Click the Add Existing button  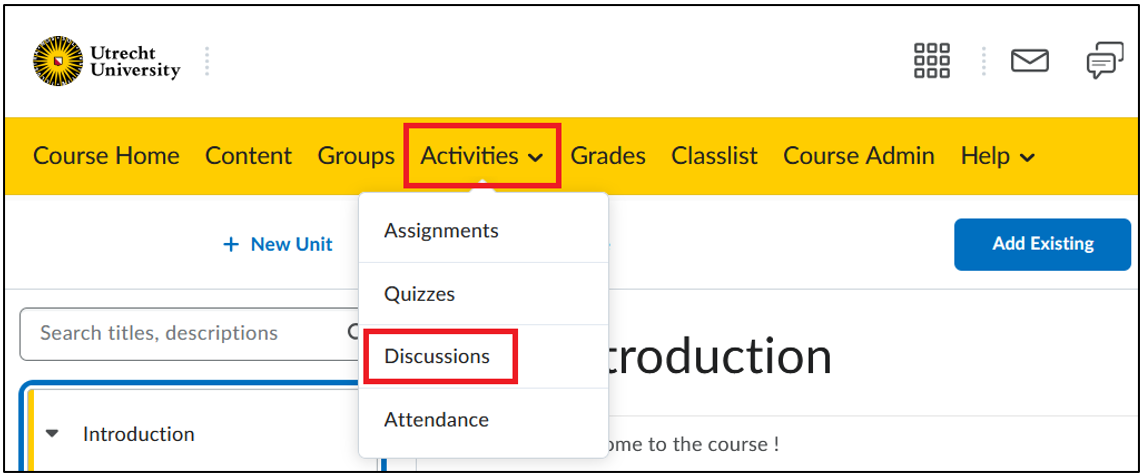click(1042, 244)
